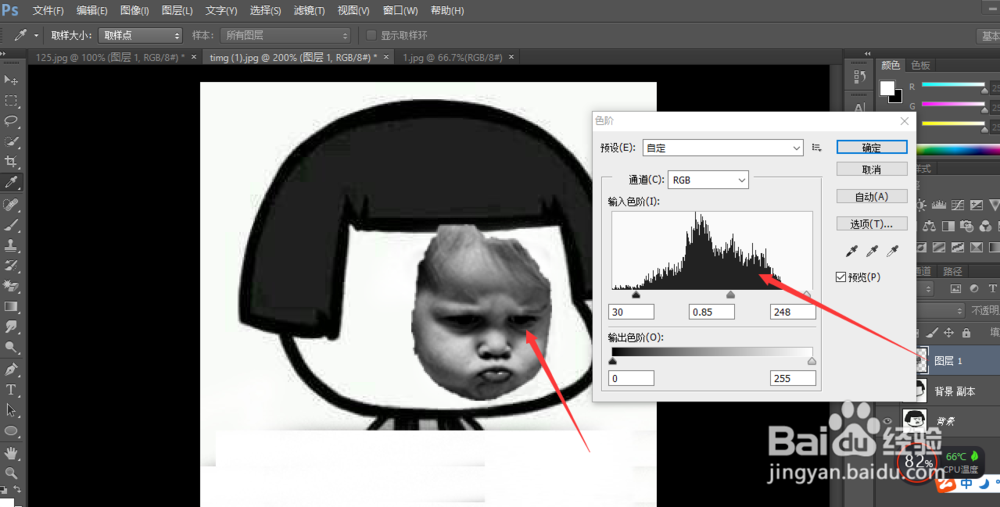Viewport: 1000px width, 507px height.
Task: Select the Horizontal Type tool
Action: pos(11,390)
